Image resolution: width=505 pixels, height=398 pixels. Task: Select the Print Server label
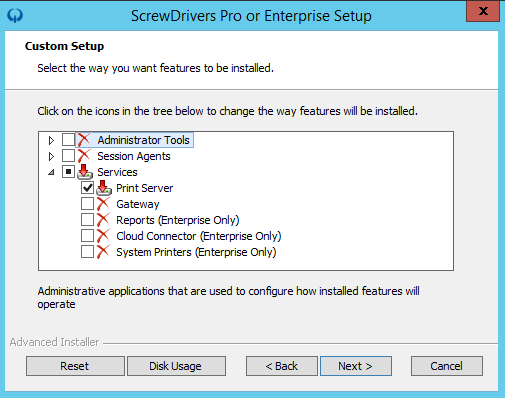(145, 188)
